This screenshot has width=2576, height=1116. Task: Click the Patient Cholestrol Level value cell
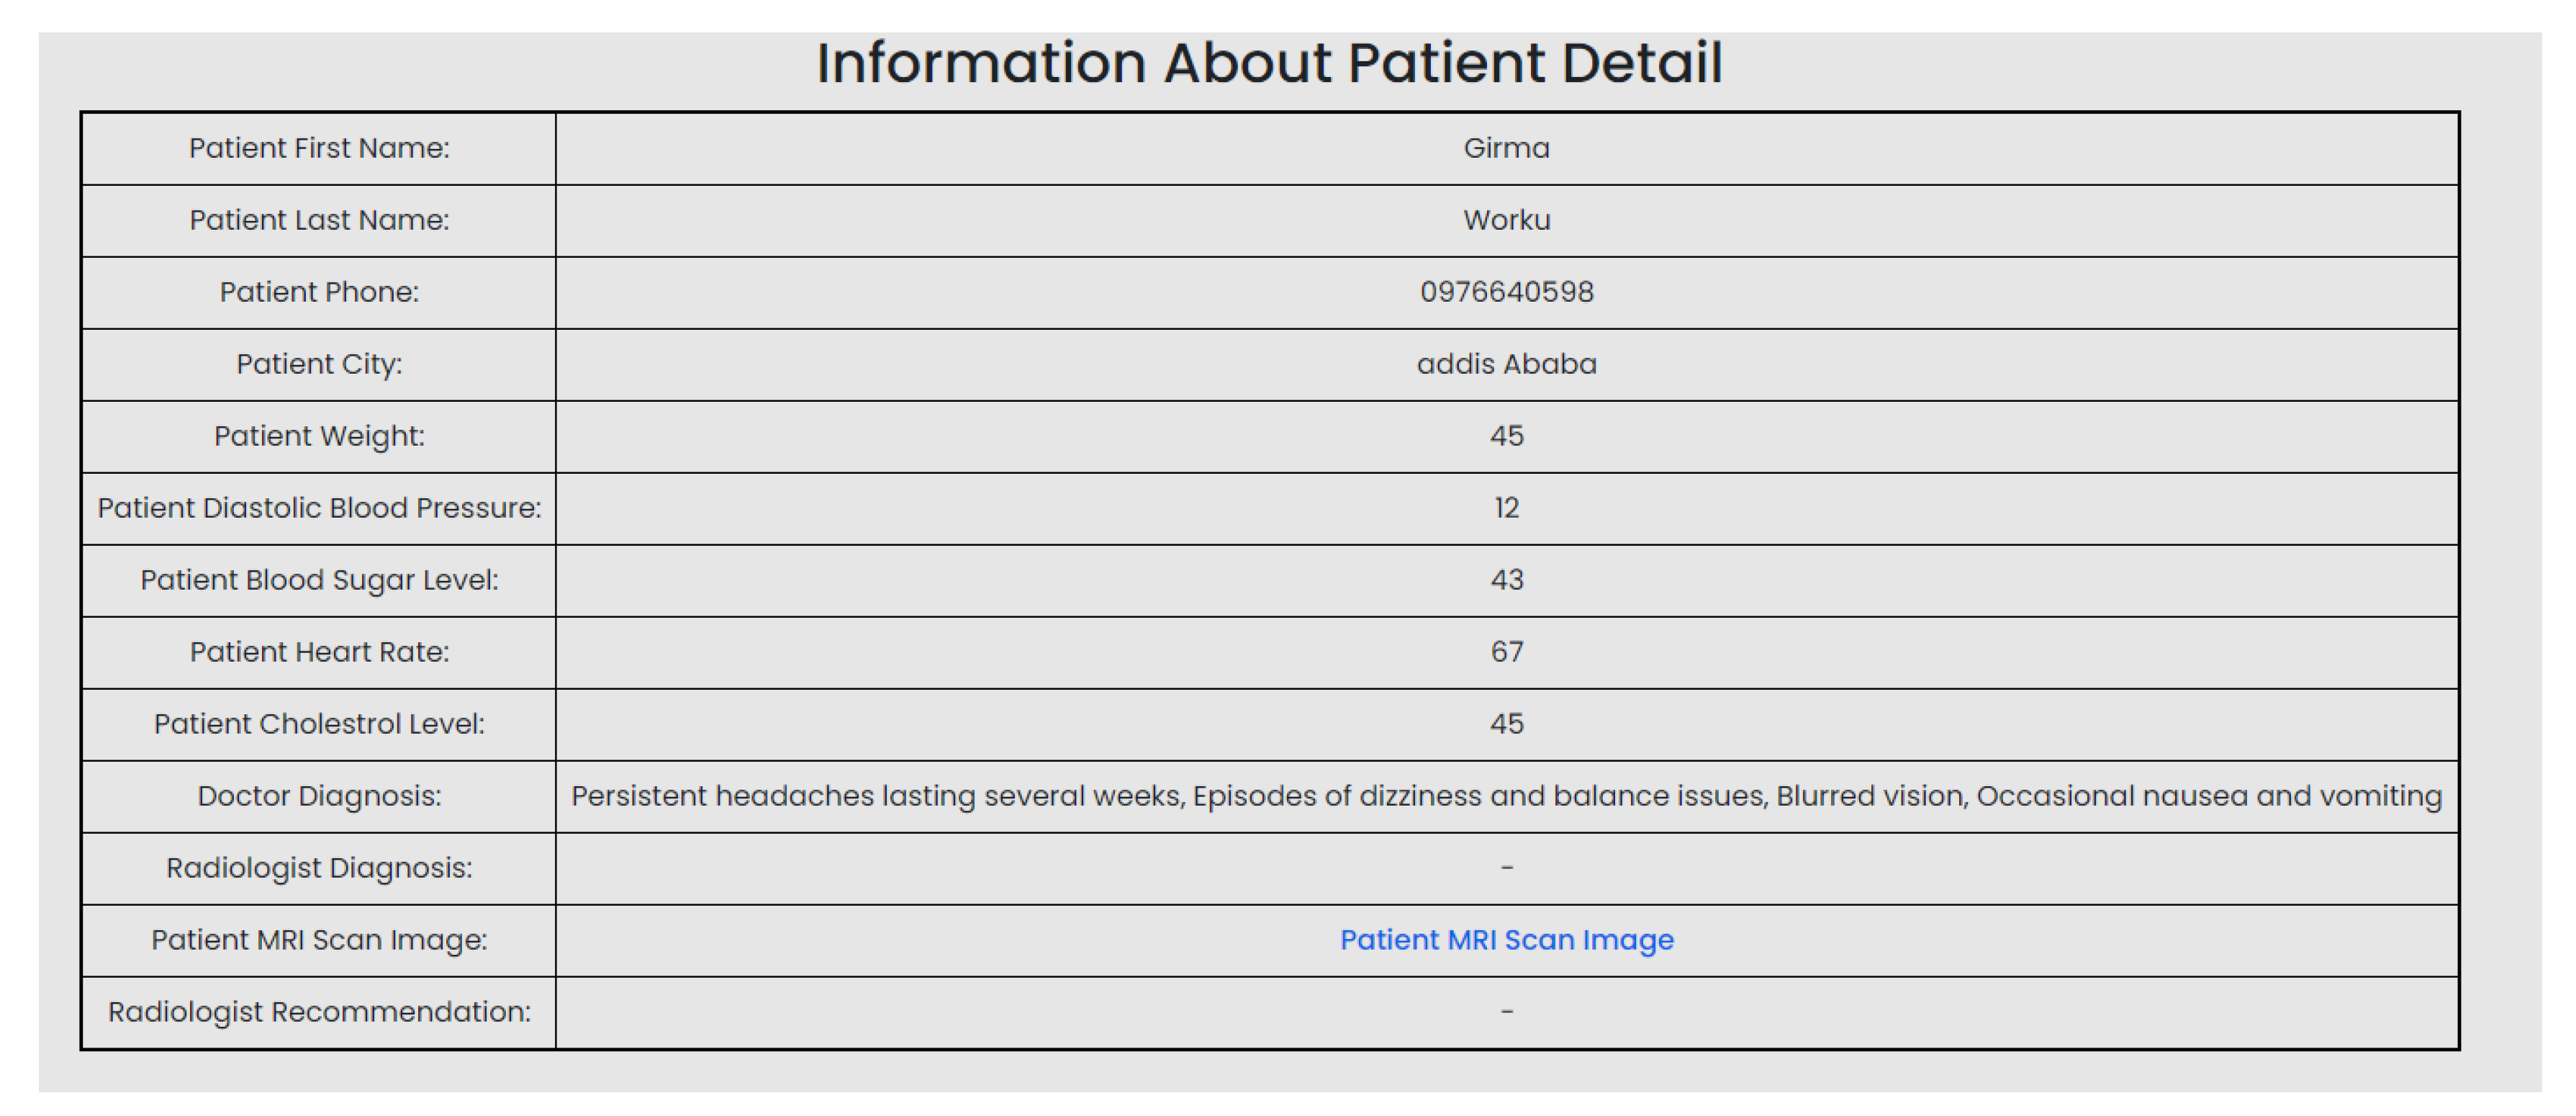coord(1506,724)
